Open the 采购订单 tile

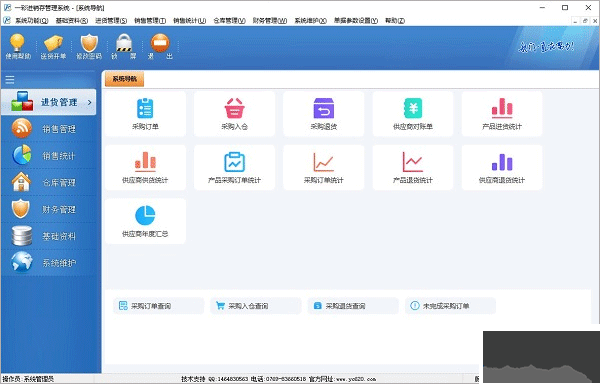(x=145, y=114)
